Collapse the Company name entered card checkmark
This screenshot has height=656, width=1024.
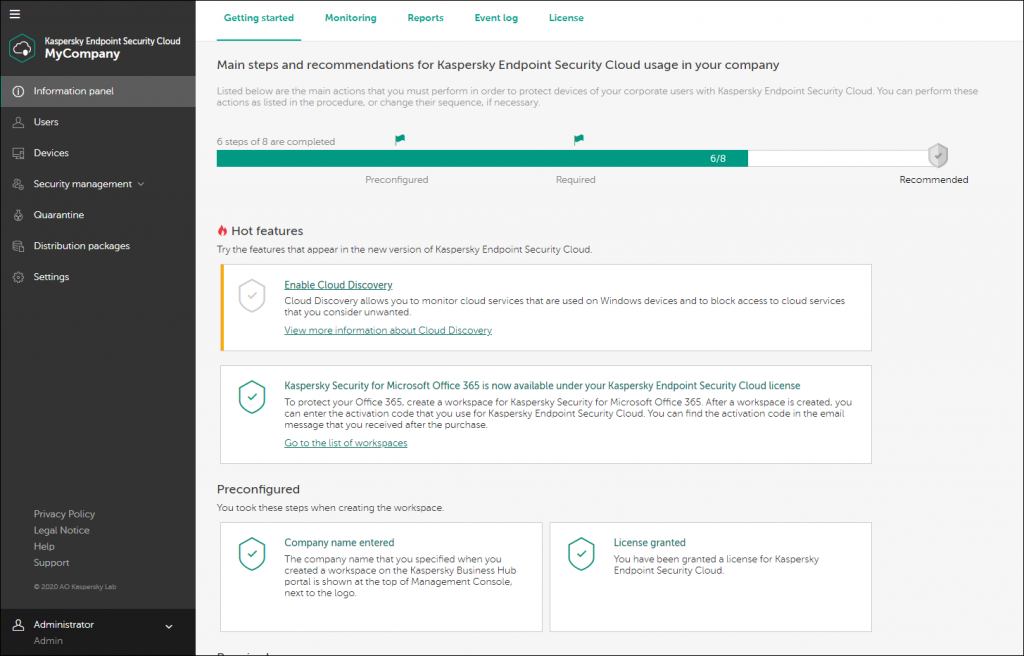pos(252,554)
